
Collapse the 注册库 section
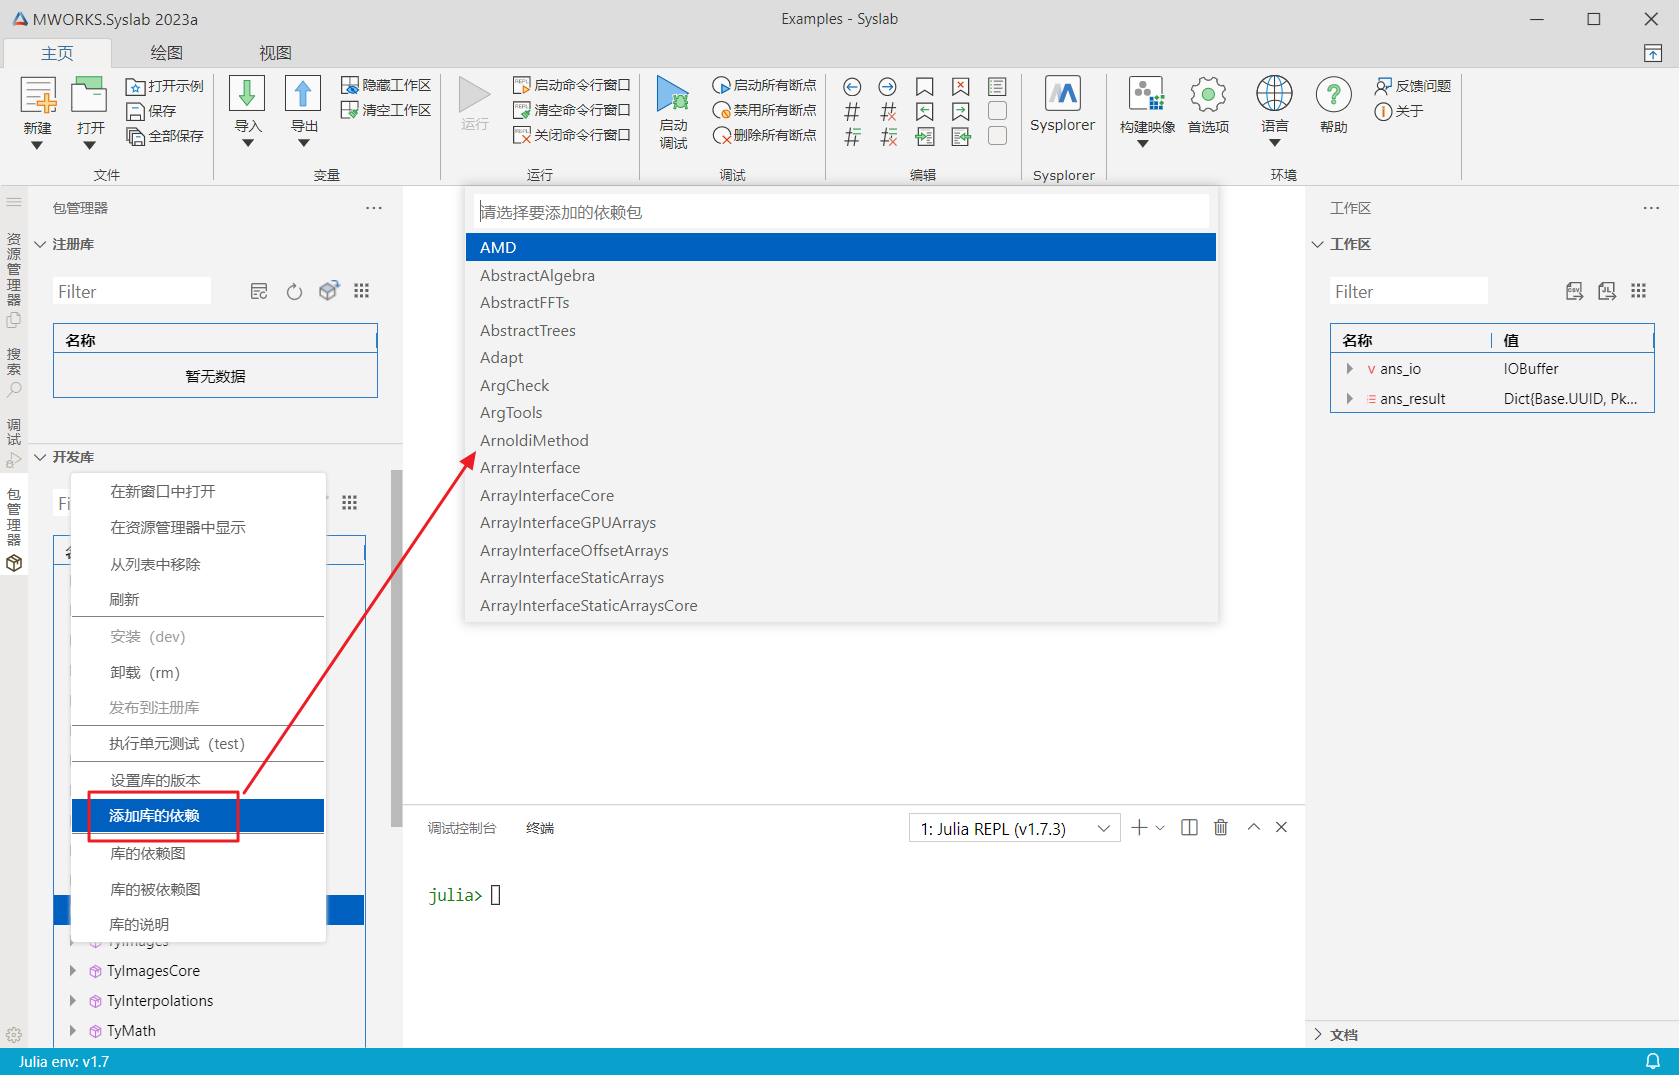(40, 244)
